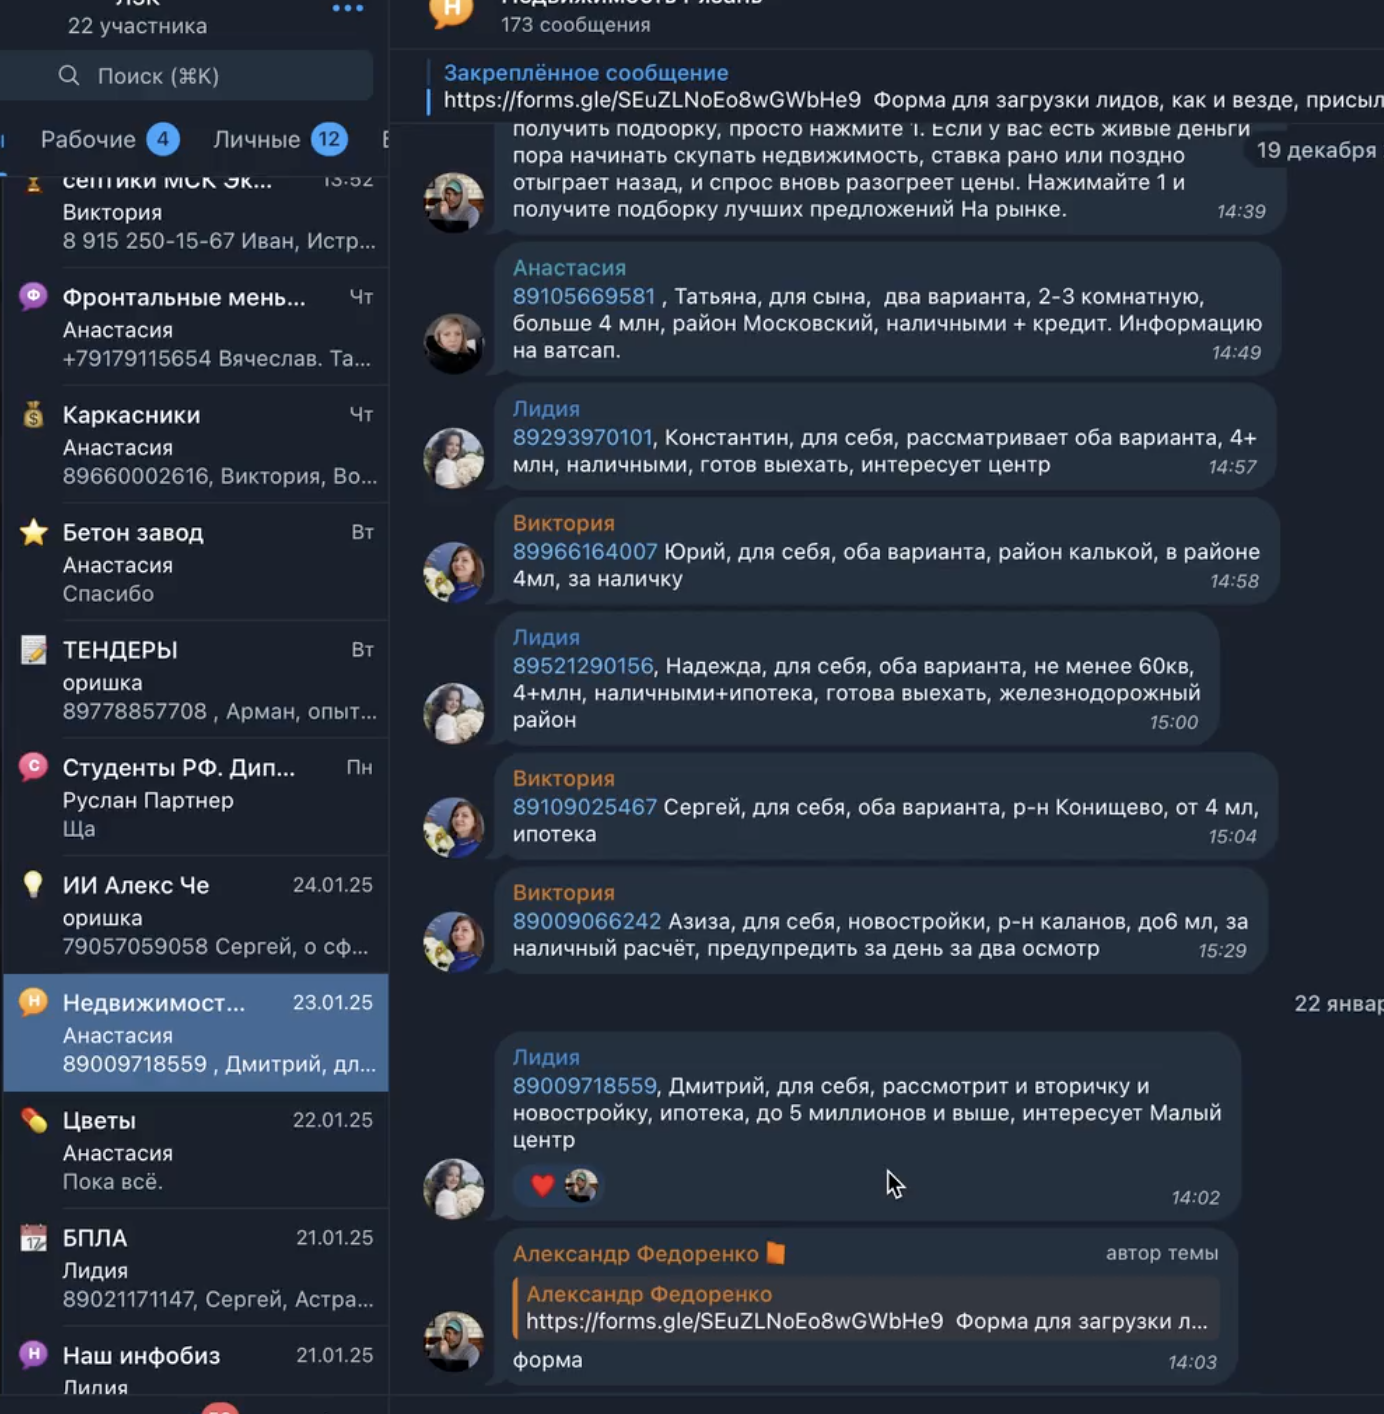Open the ИИ Алекс Че topic with lightbulb icon
The height and width of the screenshot is (1414, 1384).
(196, 915)
